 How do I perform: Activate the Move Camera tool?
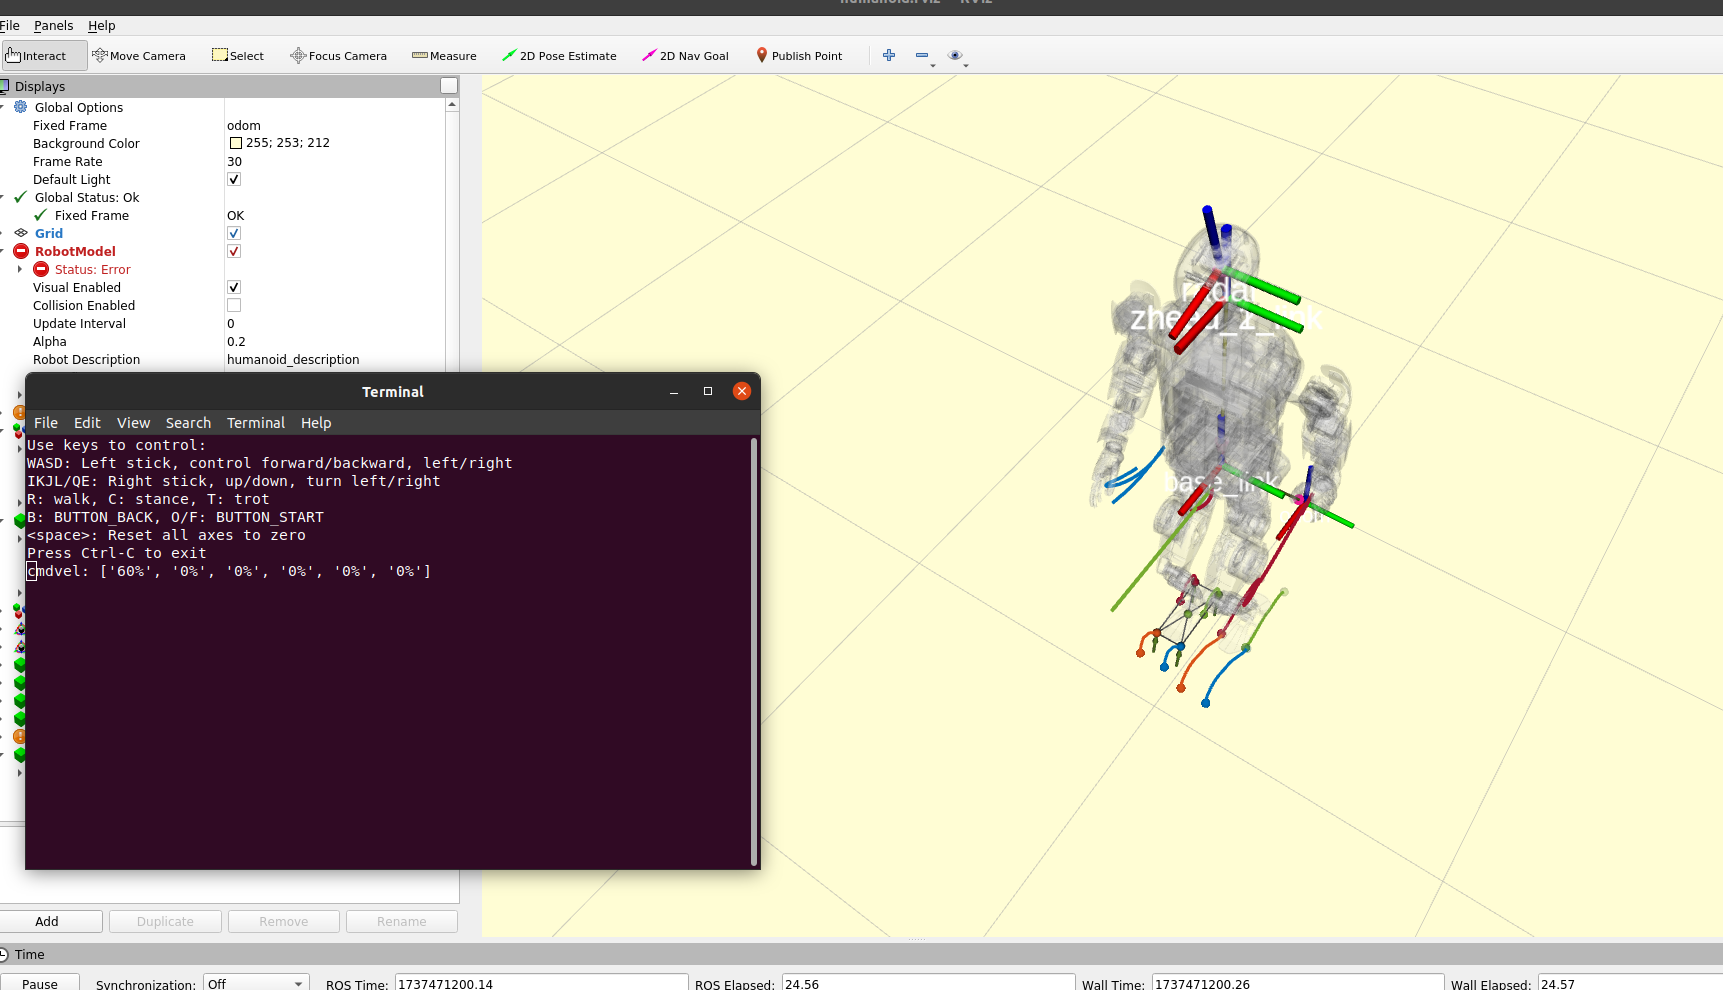coord(139,56)
